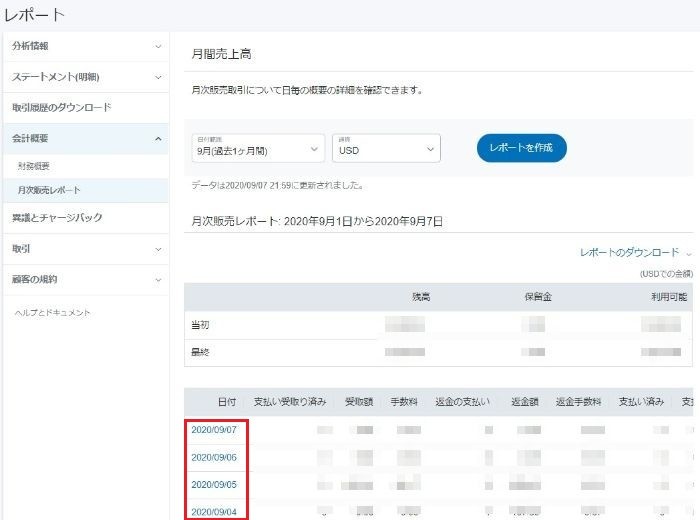
Task: Click the 支払い済み column header
Action: 641,402
